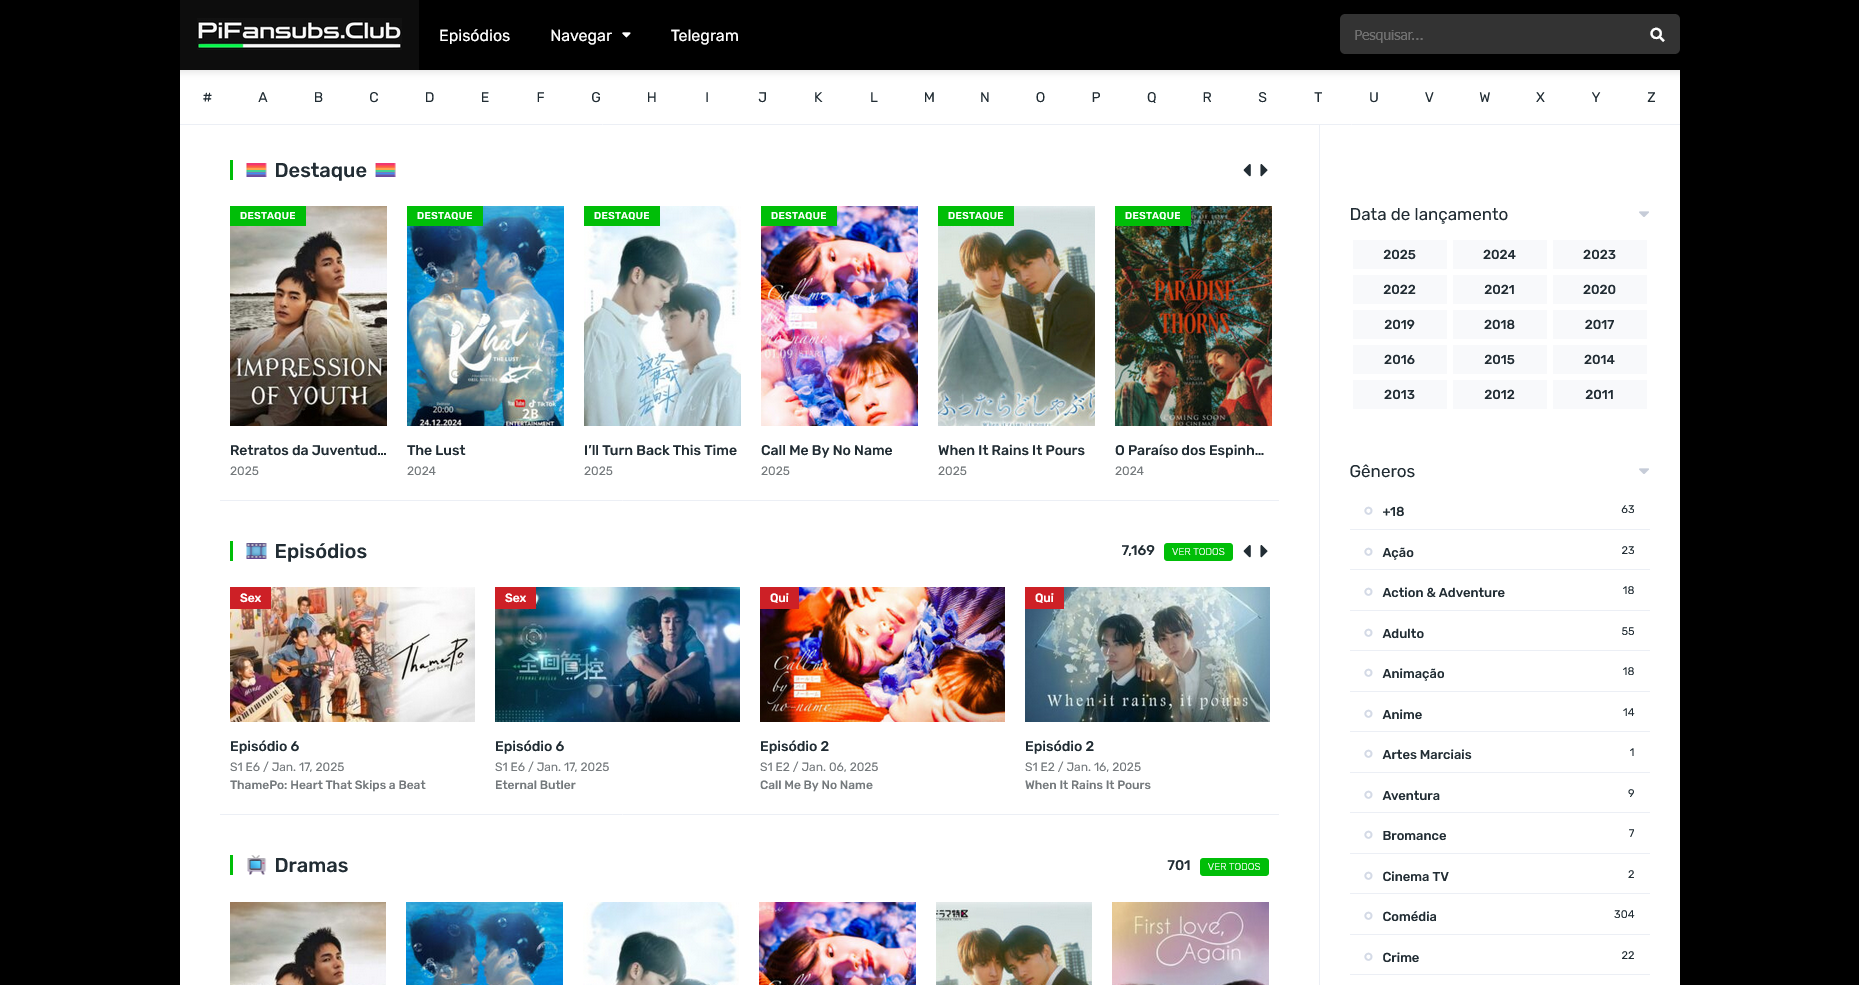
Task: Click the search magnifier icon
Action: pos(1657,35)
